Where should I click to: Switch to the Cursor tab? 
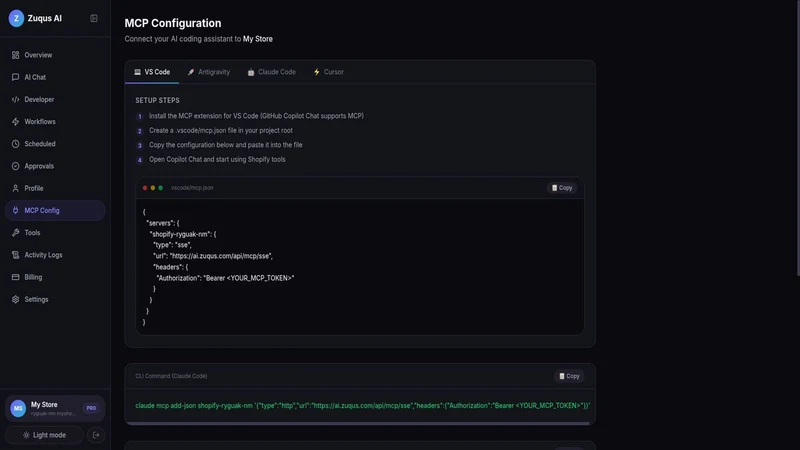pos(329,72)
